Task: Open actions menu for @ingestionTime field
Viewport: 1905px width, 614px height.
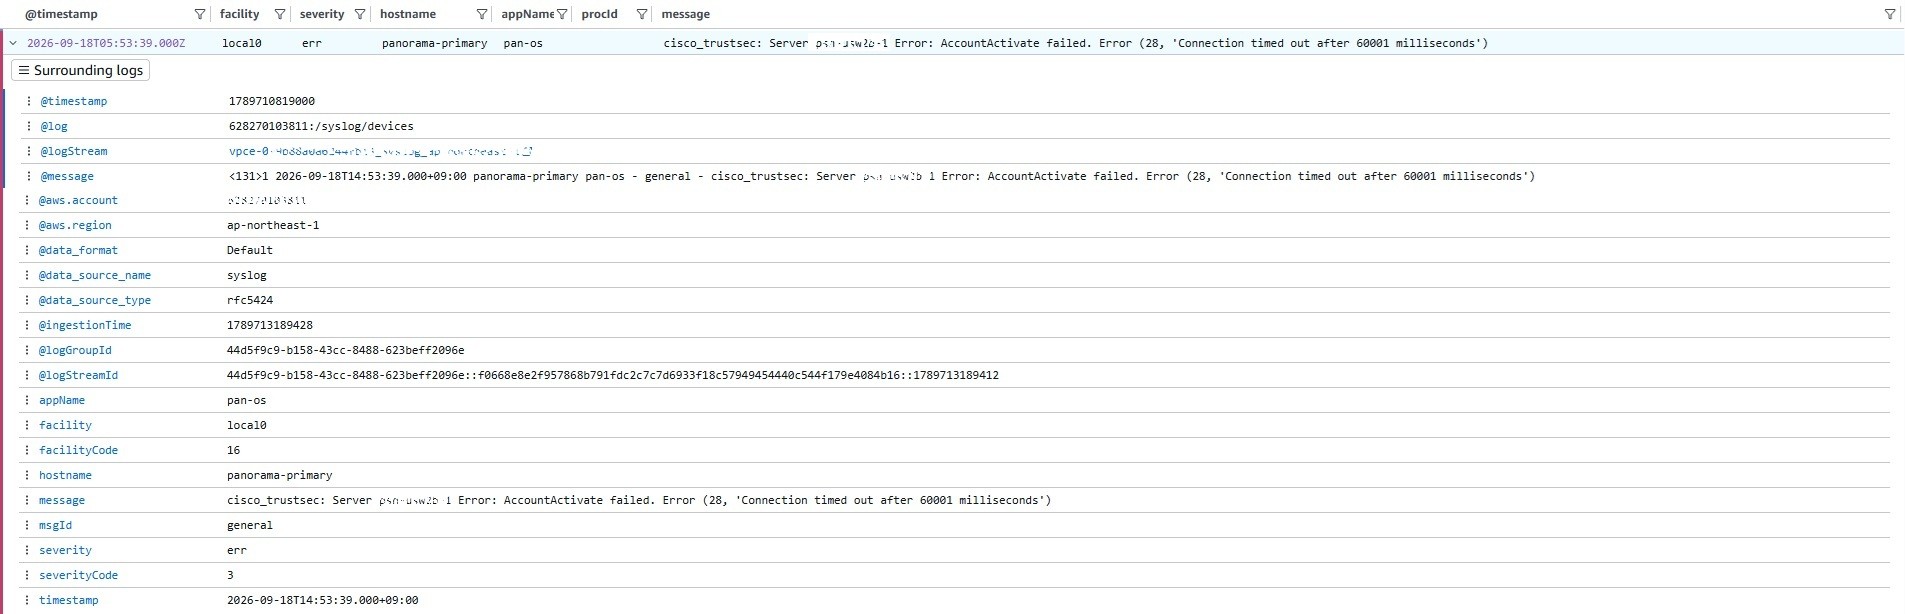Action: coord(27,325)
